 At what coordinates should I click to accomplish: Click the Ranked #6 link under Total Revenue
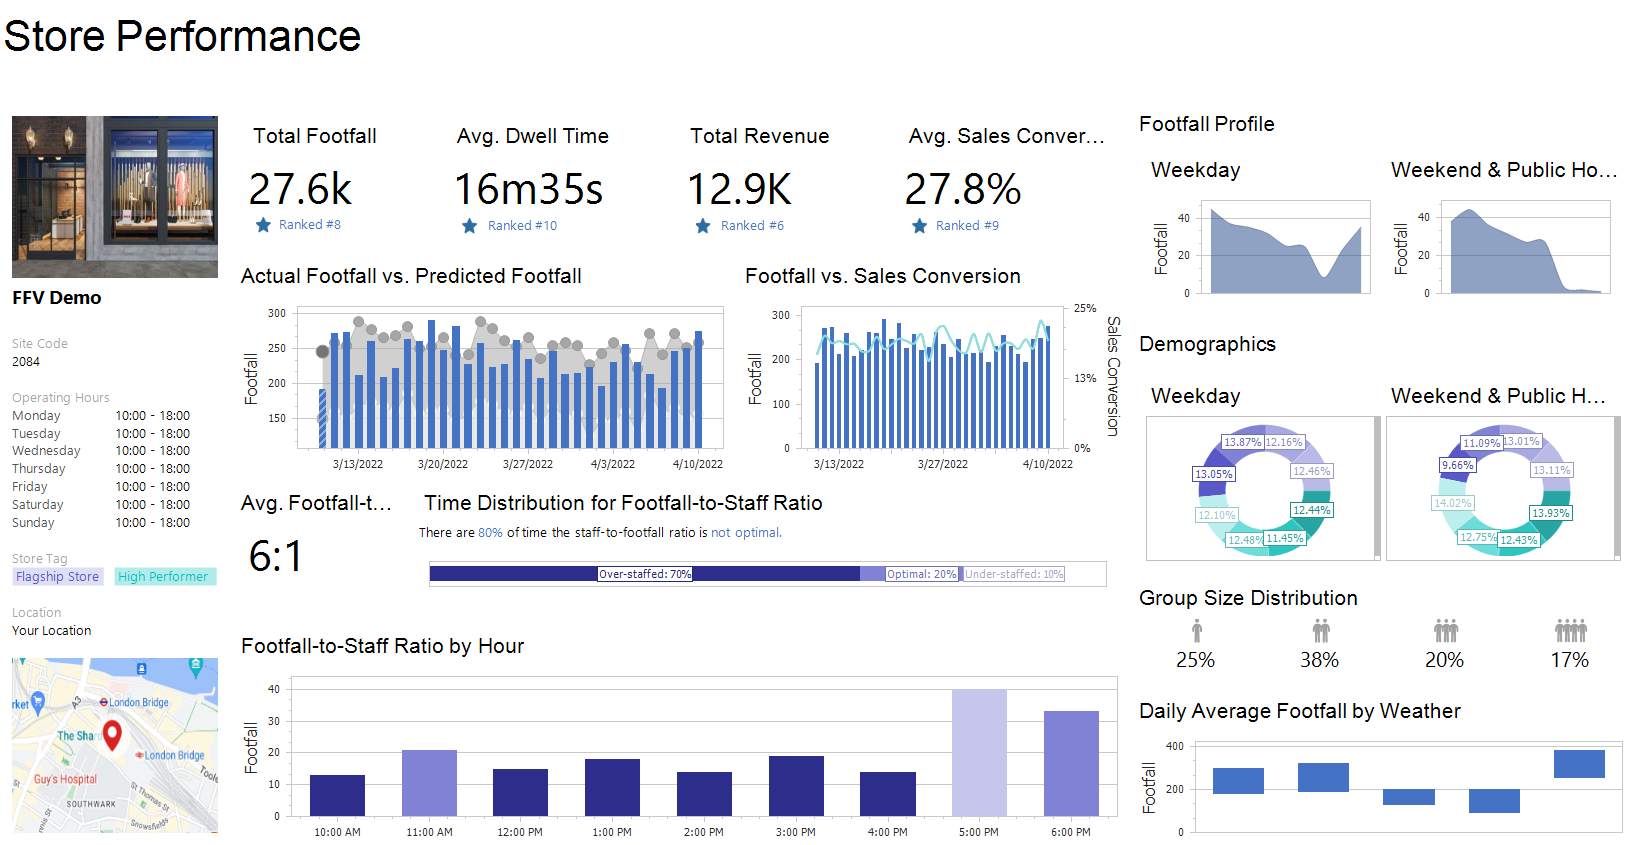click(x=752, y=226)
